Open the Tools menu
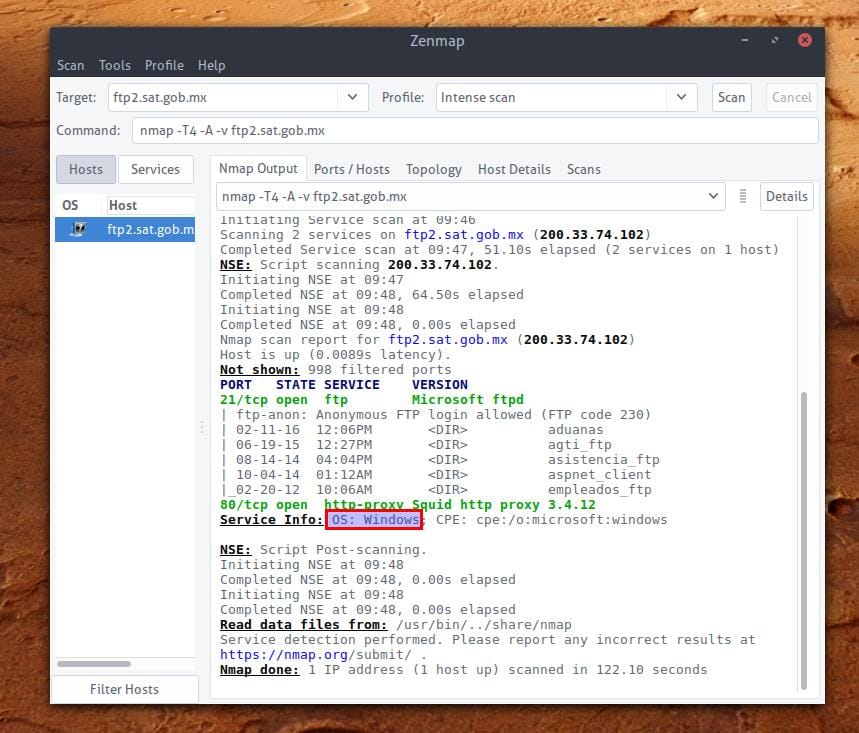The height and width of the screenshot is (733, 859). [114, 65]
